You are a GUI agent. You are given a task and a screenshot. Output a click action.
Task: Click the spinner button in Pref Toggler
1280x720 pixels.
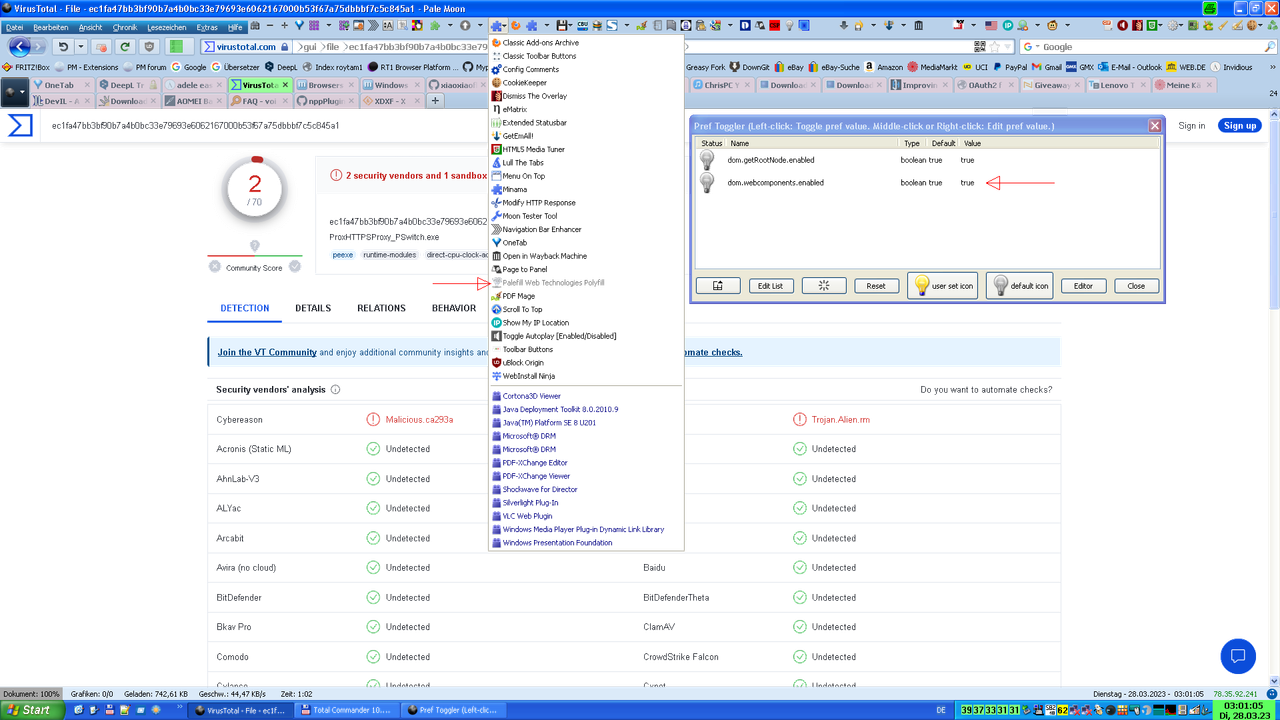pyautogui.click(x=824, y=286)
